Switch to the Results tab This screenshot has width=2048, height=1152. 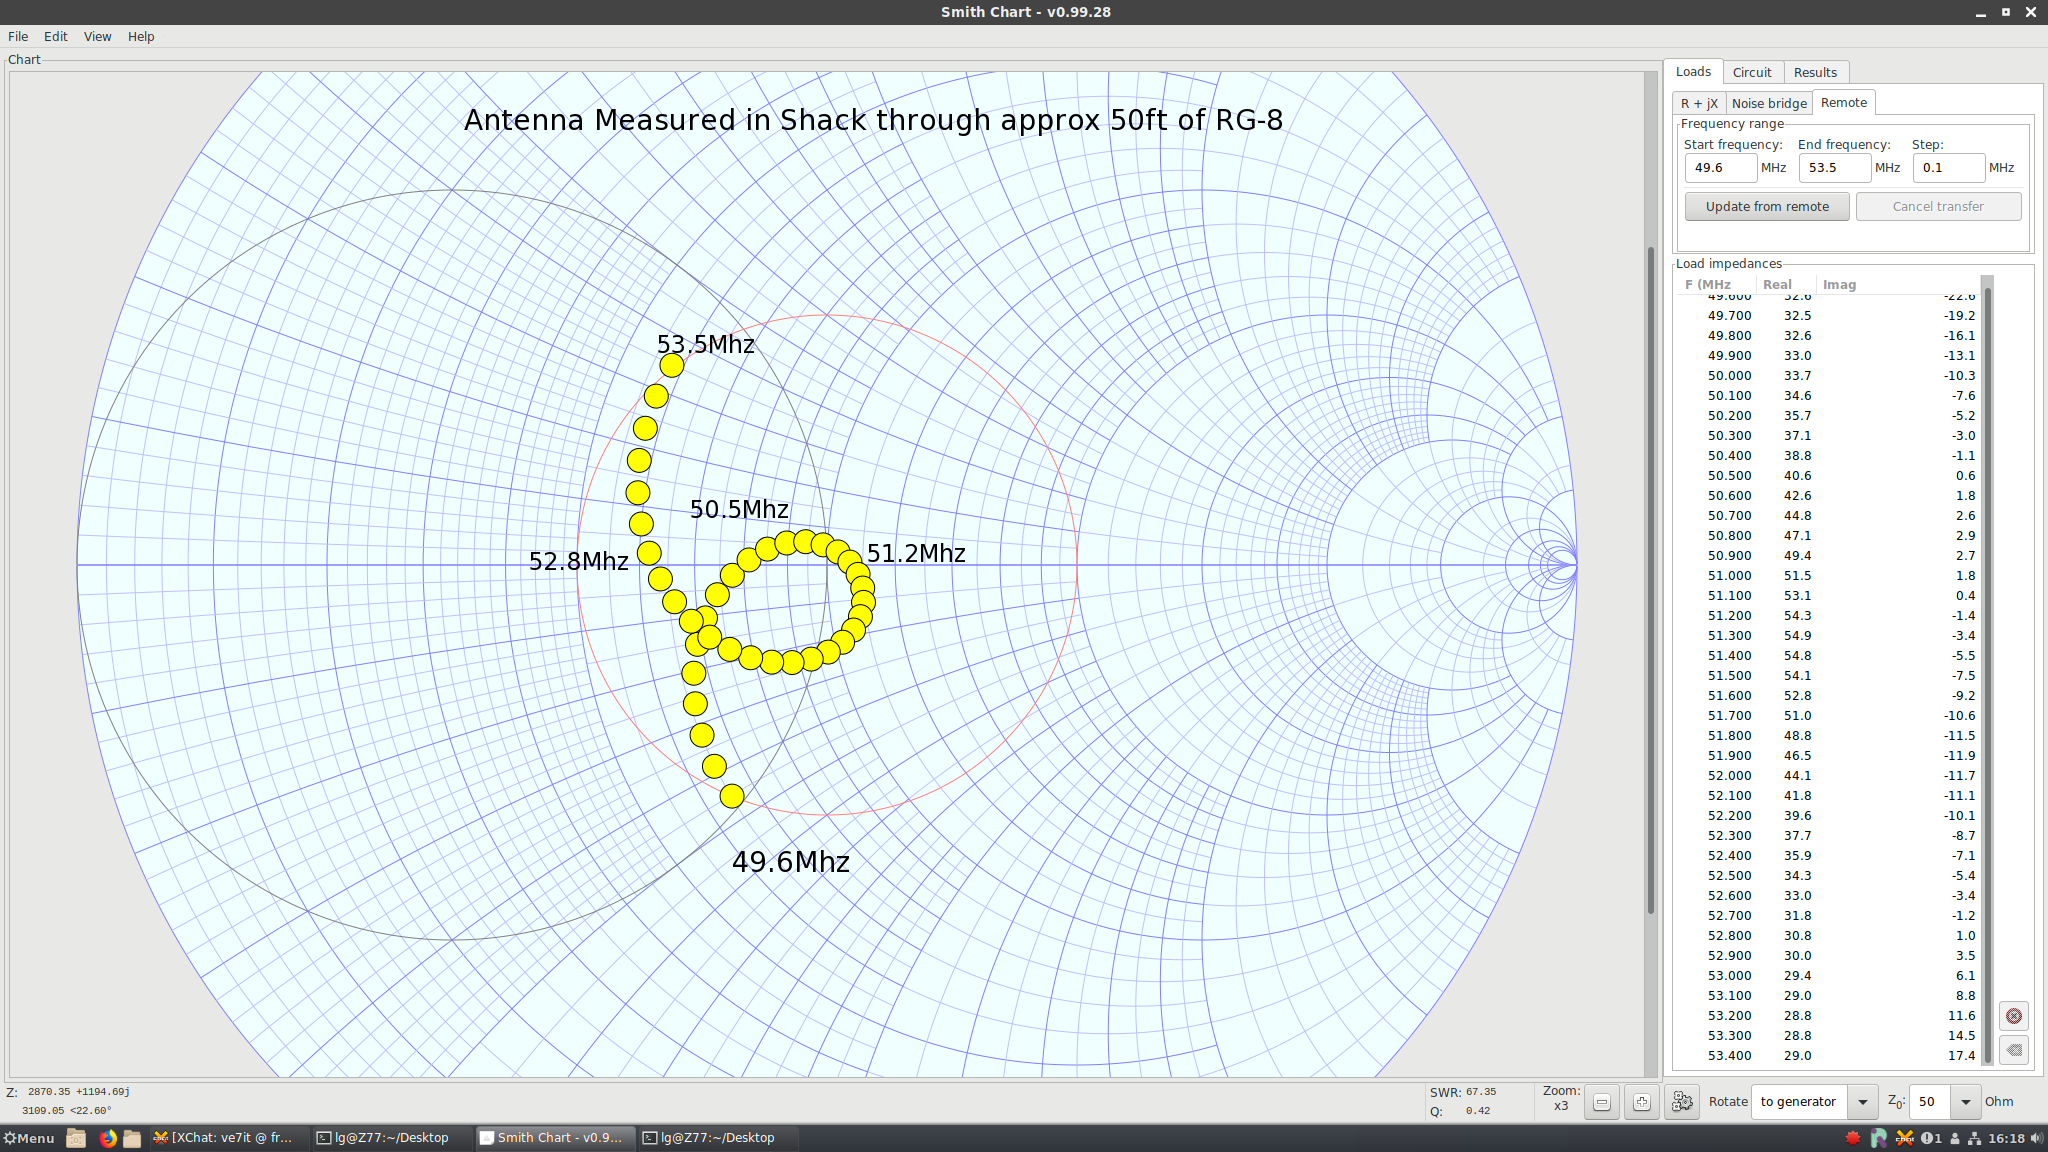click(x=1815, y=73)
